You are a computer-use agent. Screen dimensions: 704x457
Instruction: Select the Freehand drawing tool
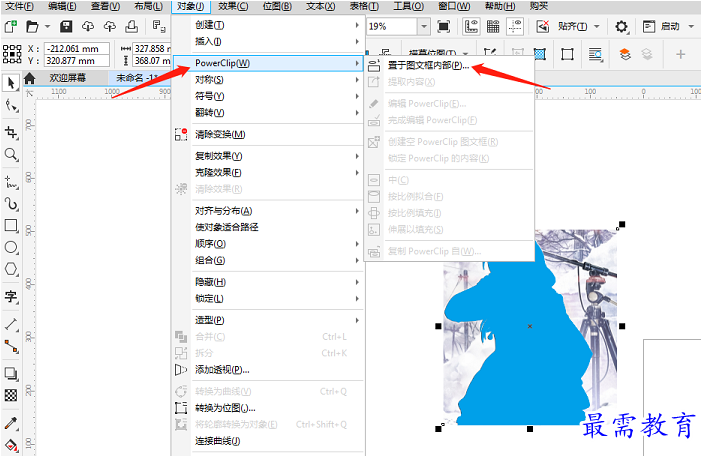point(11,182)
